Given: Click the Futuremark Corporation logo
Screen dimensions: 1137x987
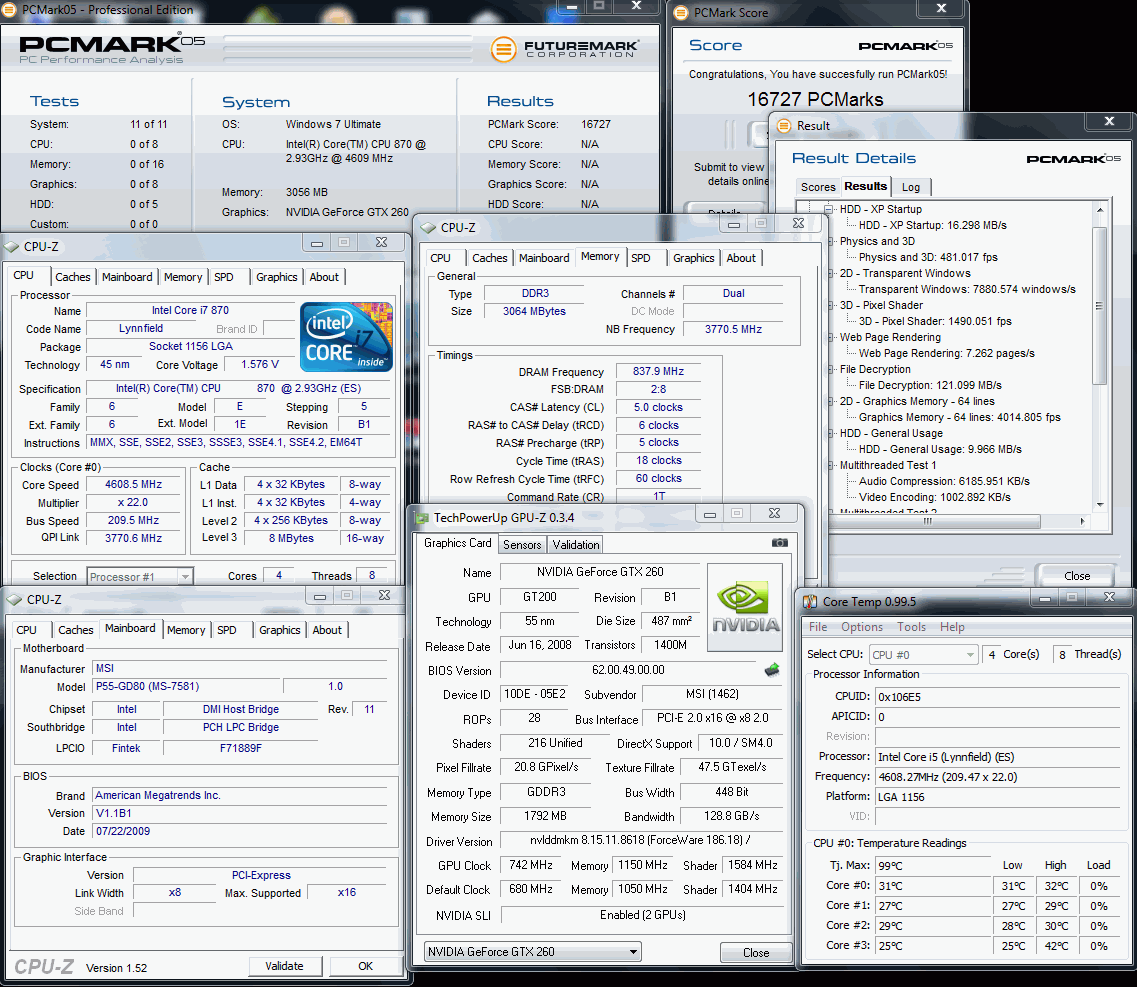Looking at the screenshot, I should [x=565, y=49].
